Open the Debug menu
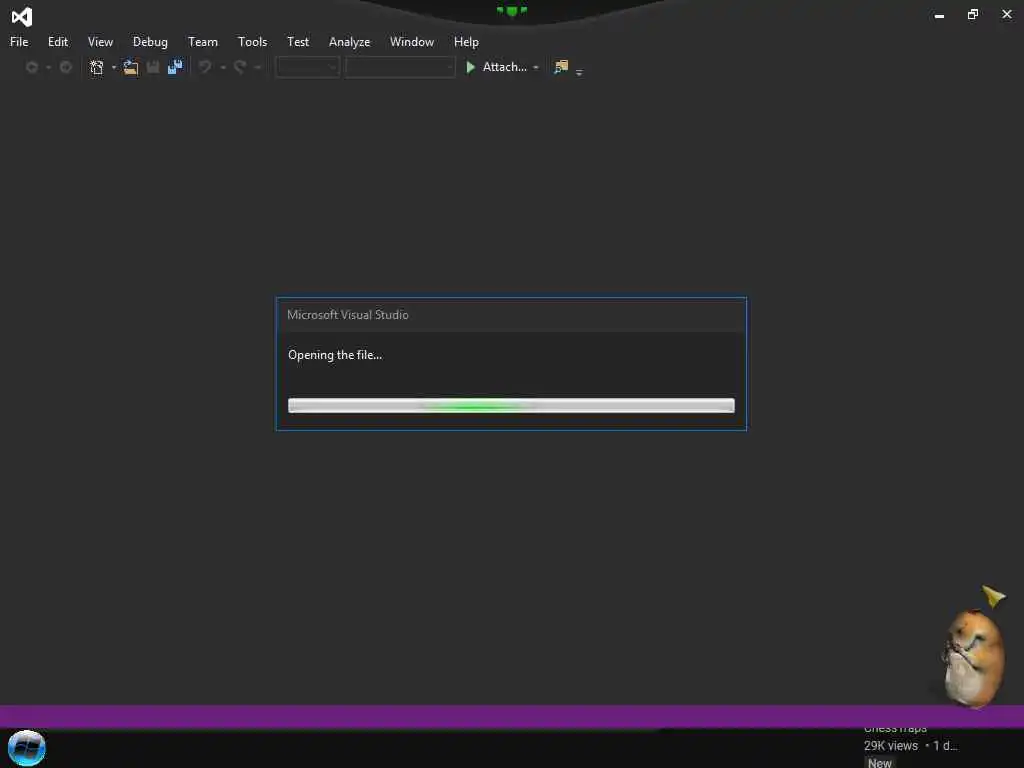 point(150,42)
